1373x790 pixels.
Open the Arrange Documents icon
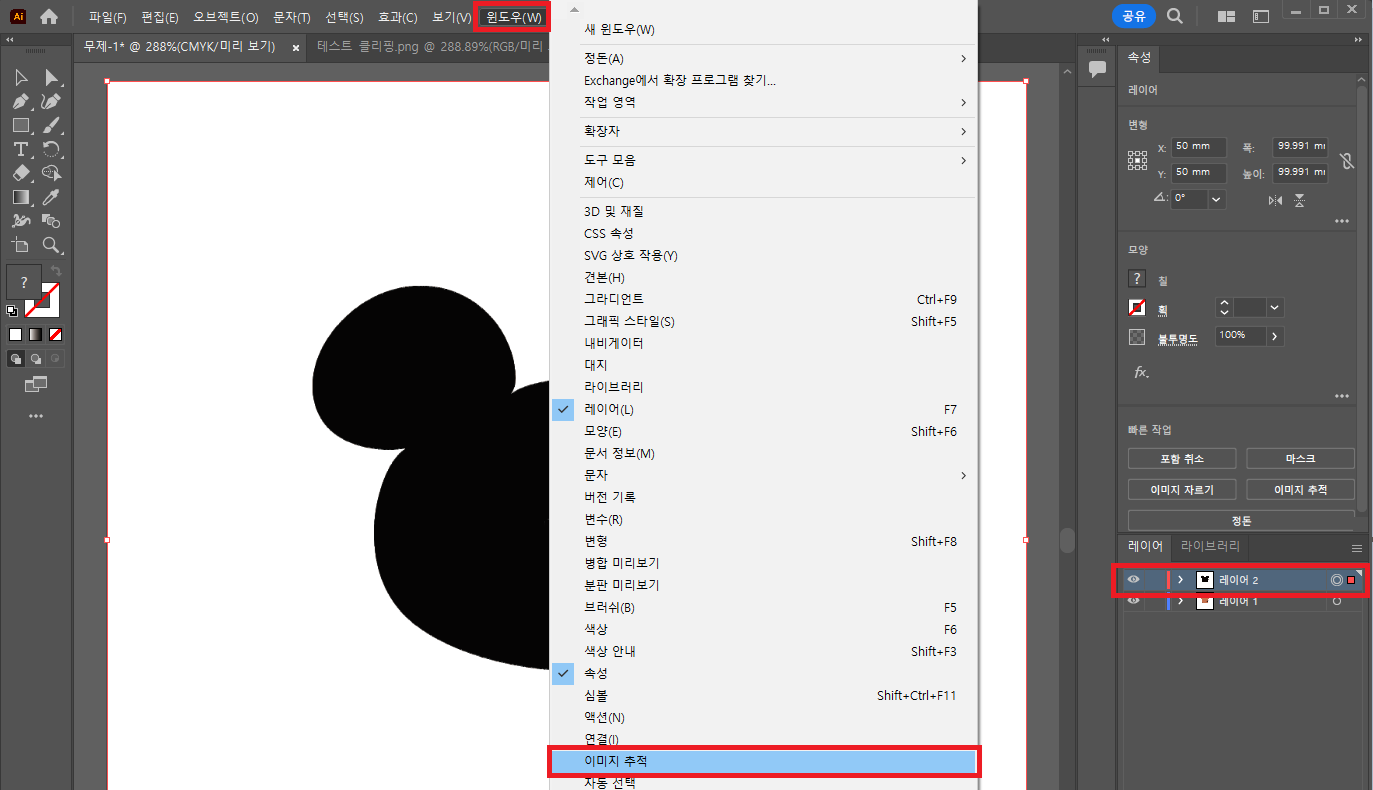pos(1226,17)
